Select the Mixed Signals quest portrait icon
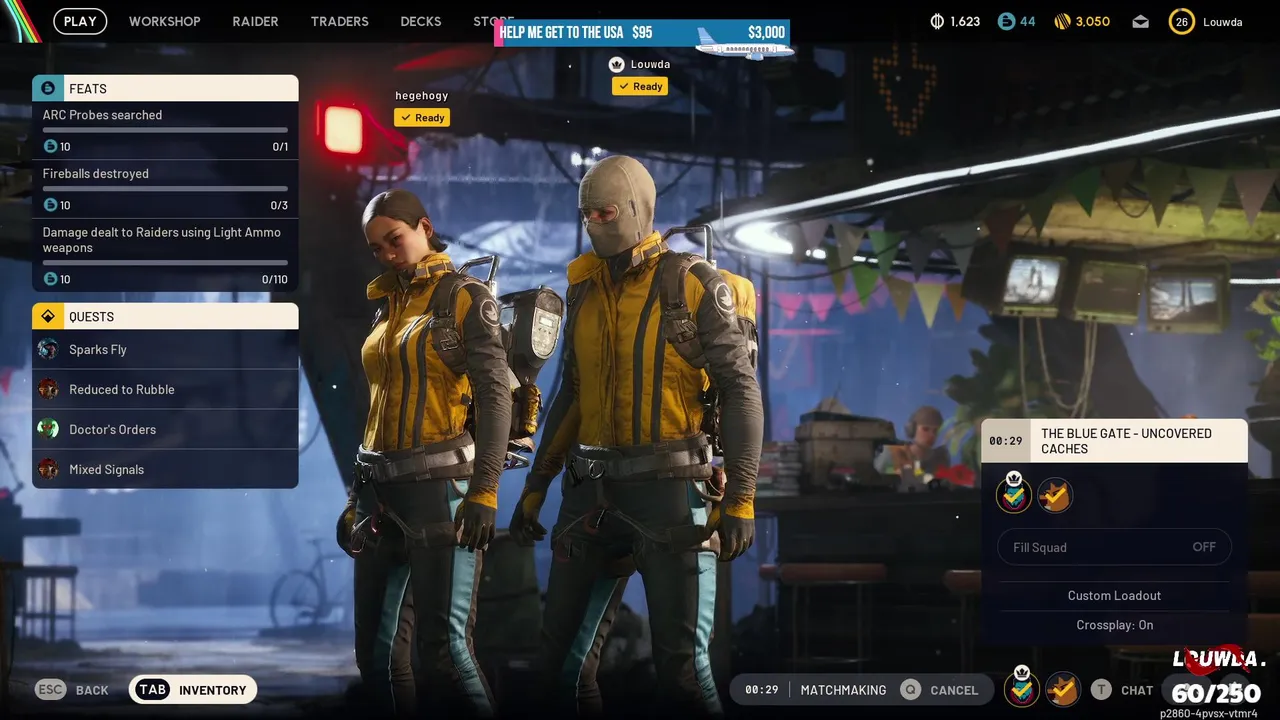 coord(48,469)
